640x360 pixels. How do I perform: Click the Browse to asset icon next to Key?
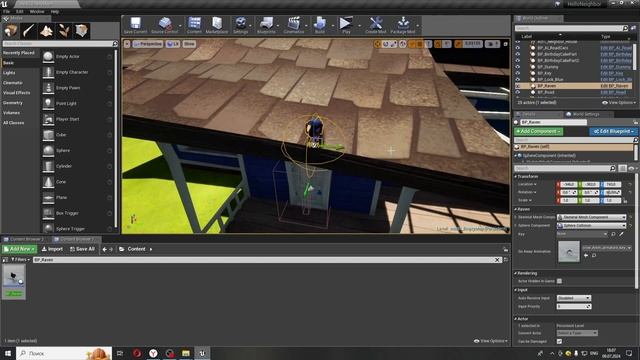tap(613, 234)
